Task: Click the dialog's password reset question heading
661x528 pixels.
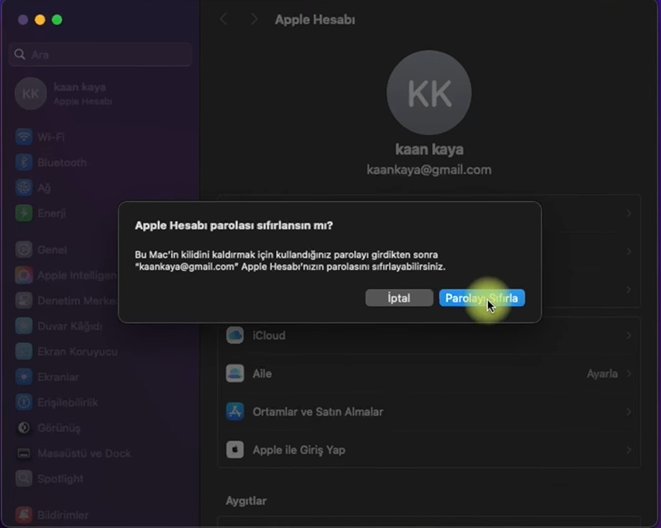Action: click(x=234, y=225)
